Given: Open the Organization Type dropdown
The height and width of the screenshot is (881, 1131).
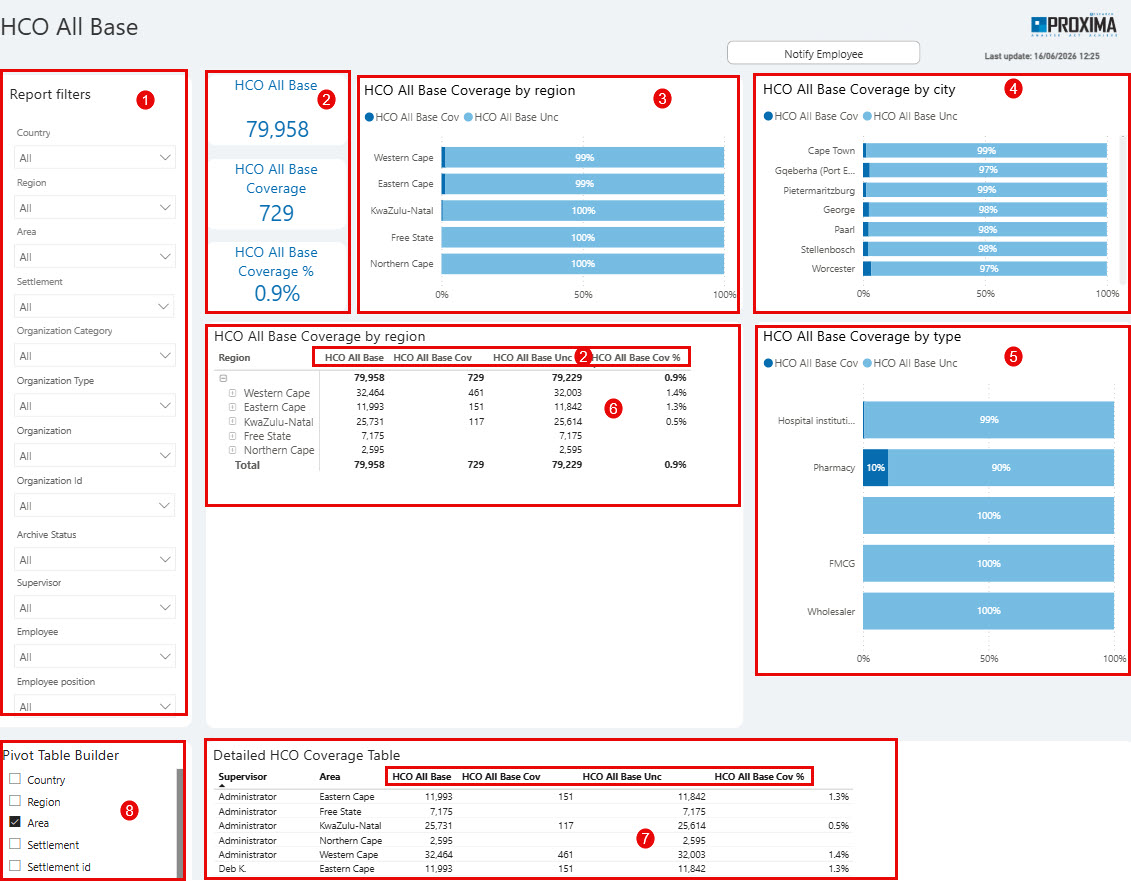Looking at the screenshot, I should tap(94, 406).
